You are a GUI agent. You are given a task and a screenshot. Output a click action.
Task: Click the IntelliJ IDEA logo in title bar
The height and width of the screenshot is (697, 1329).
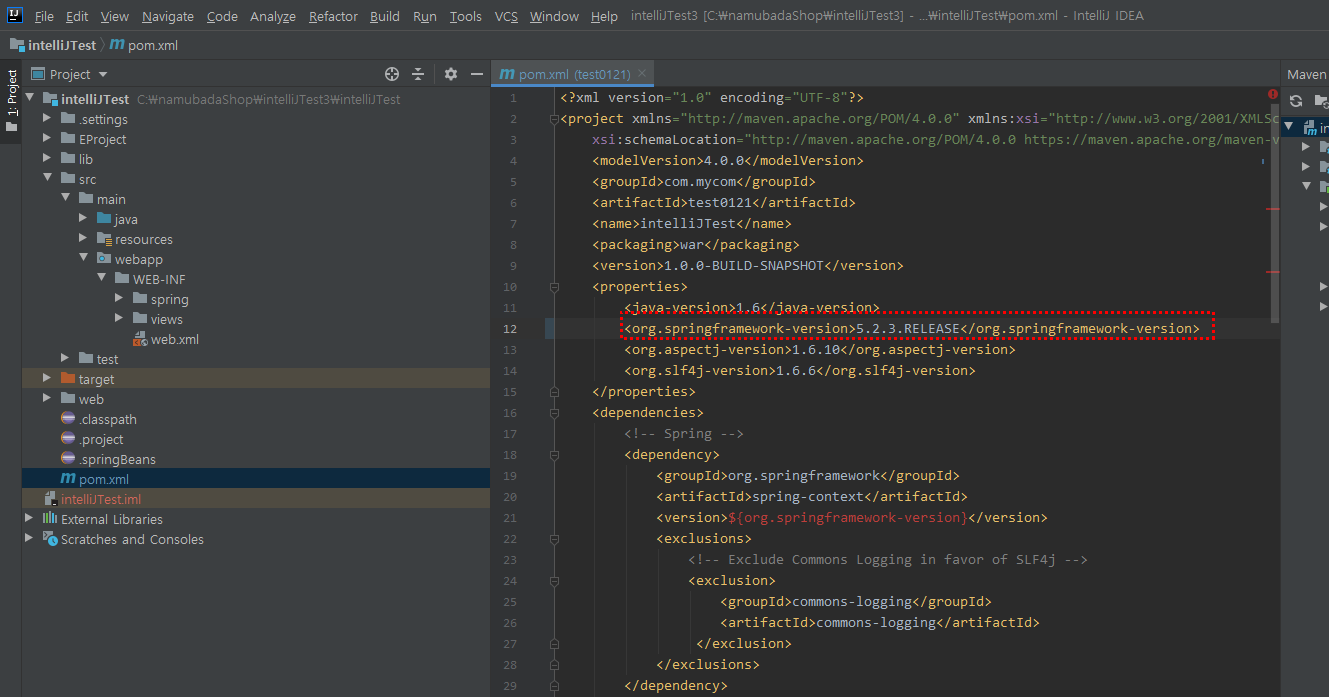[x=15, y=15]
